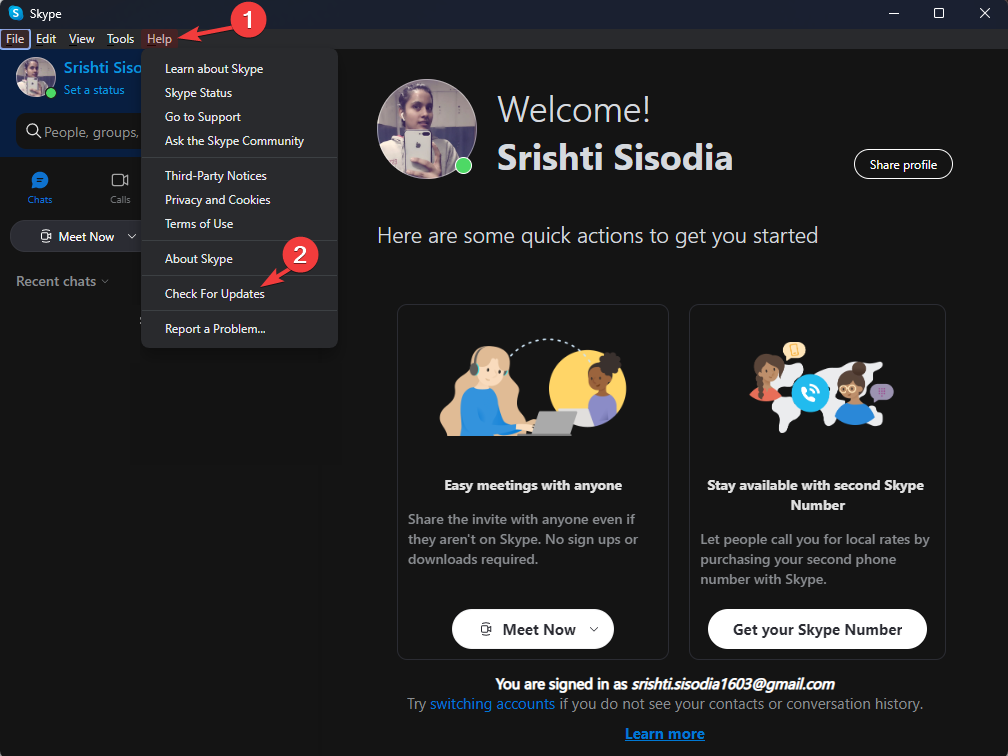Click the Easy meetings with anyone heading
The width and height of the screenshot is (1008, 756).
click(x=533, y=485)
